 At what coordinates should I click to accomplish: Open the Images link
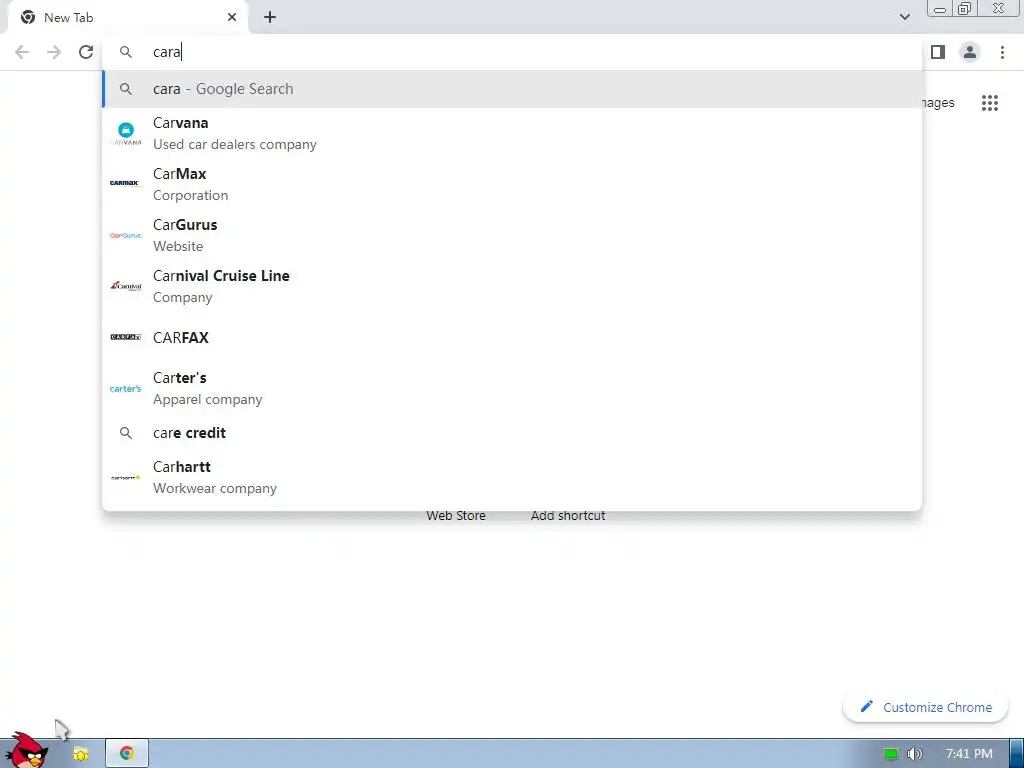click(x=938, y=103)
